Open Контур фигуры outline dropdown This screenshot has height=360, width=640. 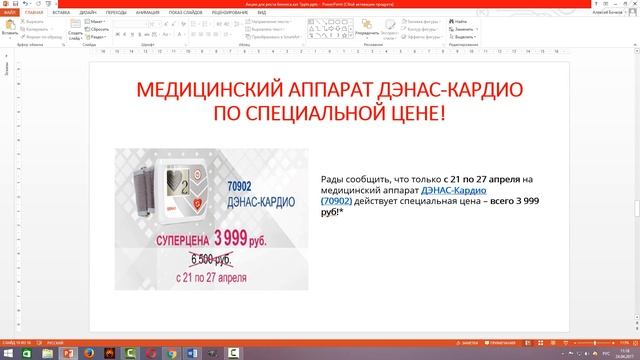(x=419, y=29)
